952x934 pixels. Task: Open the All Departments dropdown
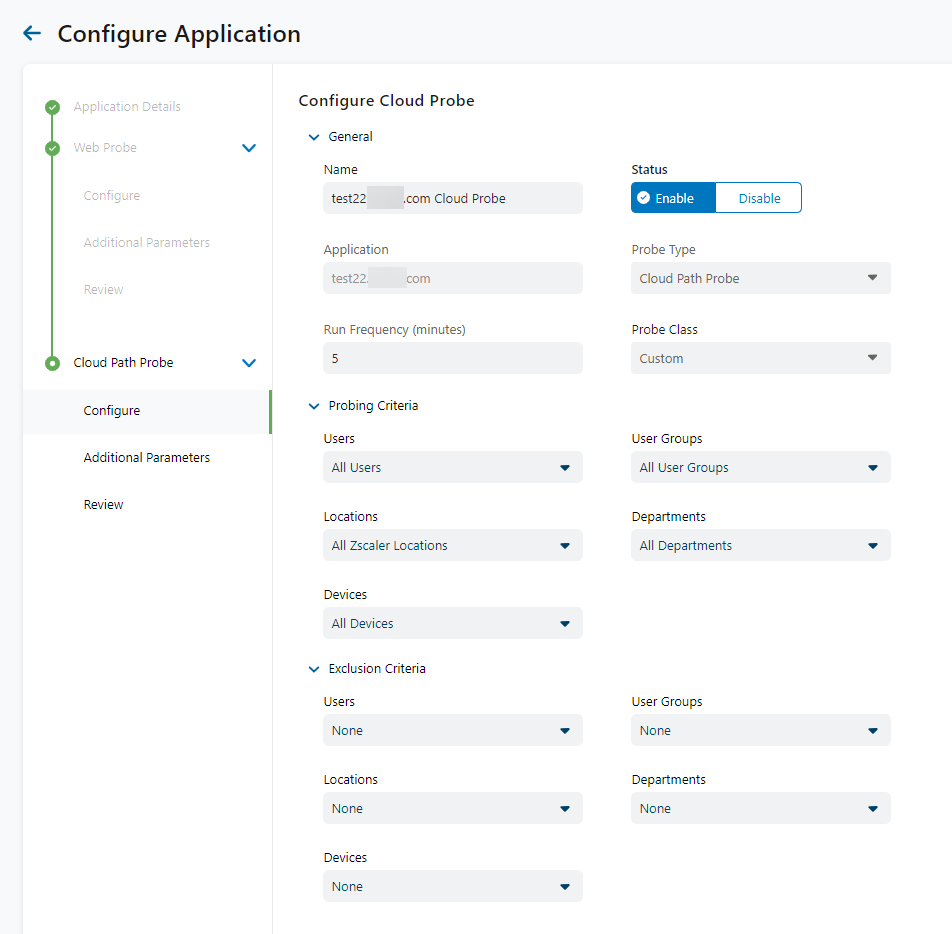761,545
